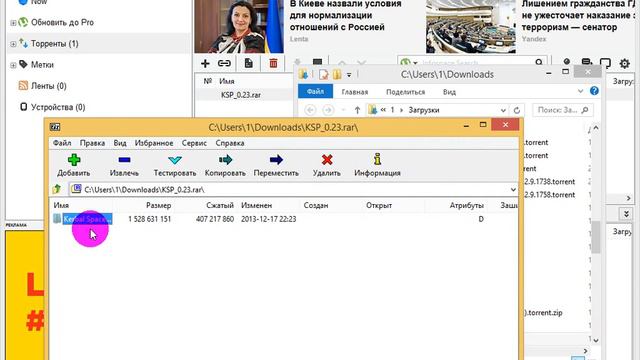
Task: Select the Kerbal Space folder row in 7-Zip
Action: (x=283, y=219)
